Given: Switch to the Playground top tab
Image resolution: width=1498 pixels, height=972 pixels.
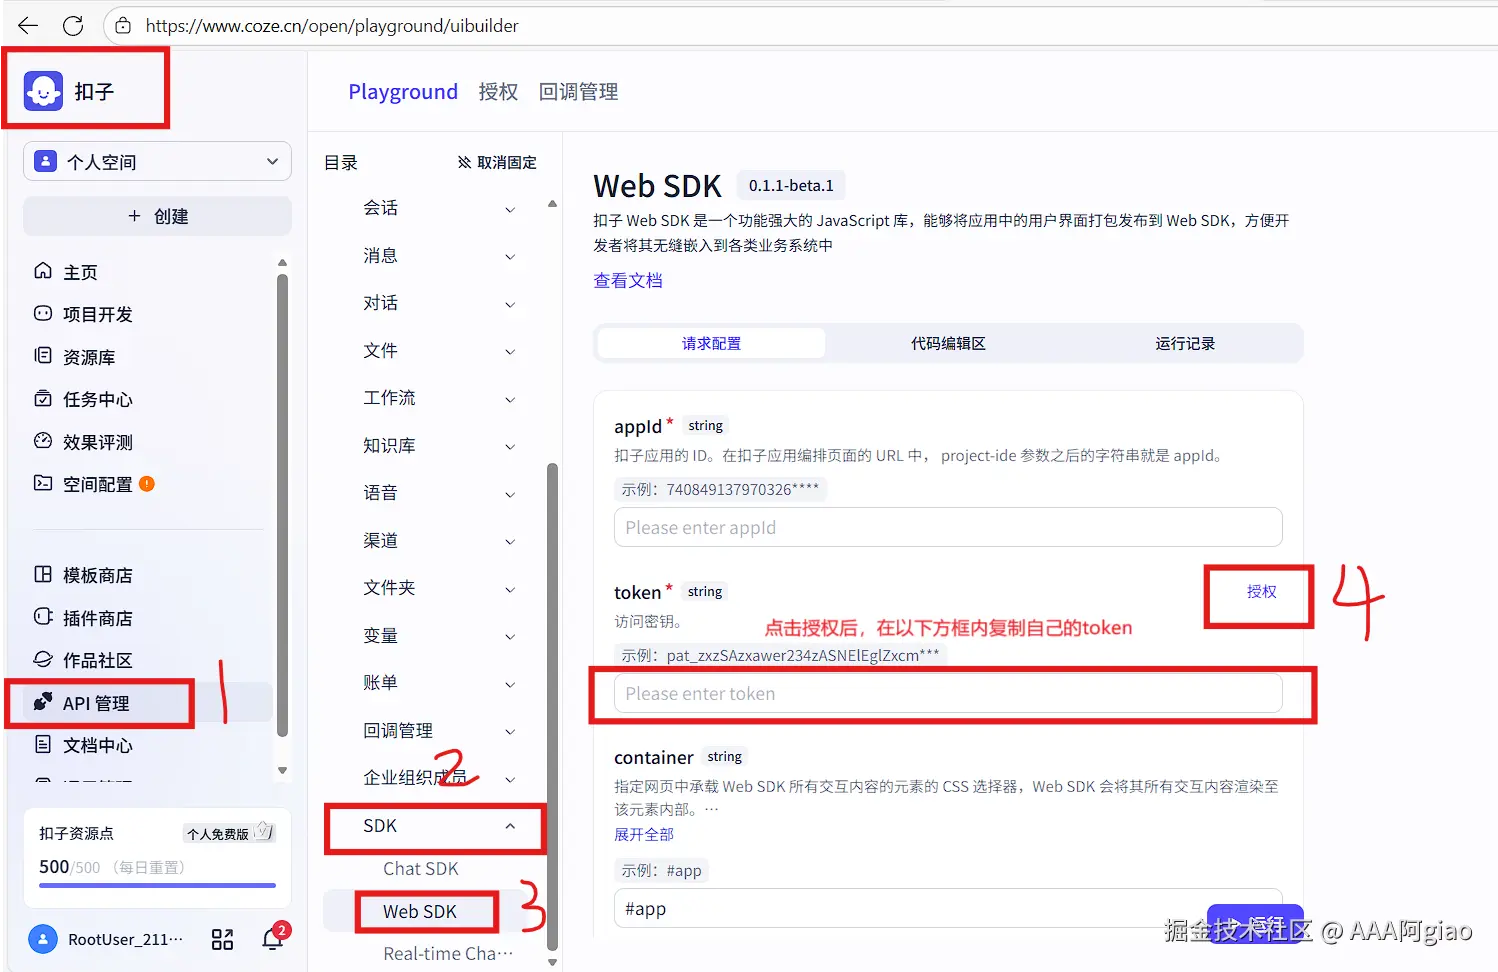Looking at the screenshot, I should tap(403, 92).
